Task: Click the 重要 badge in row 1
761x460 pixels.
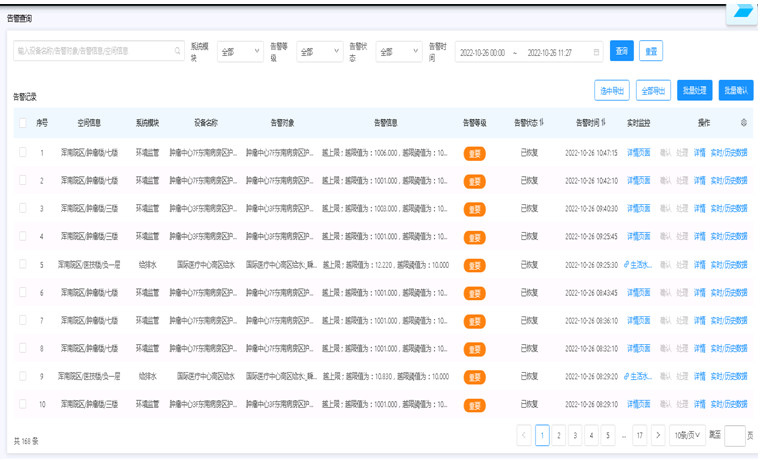Action: tap(475, 153)
